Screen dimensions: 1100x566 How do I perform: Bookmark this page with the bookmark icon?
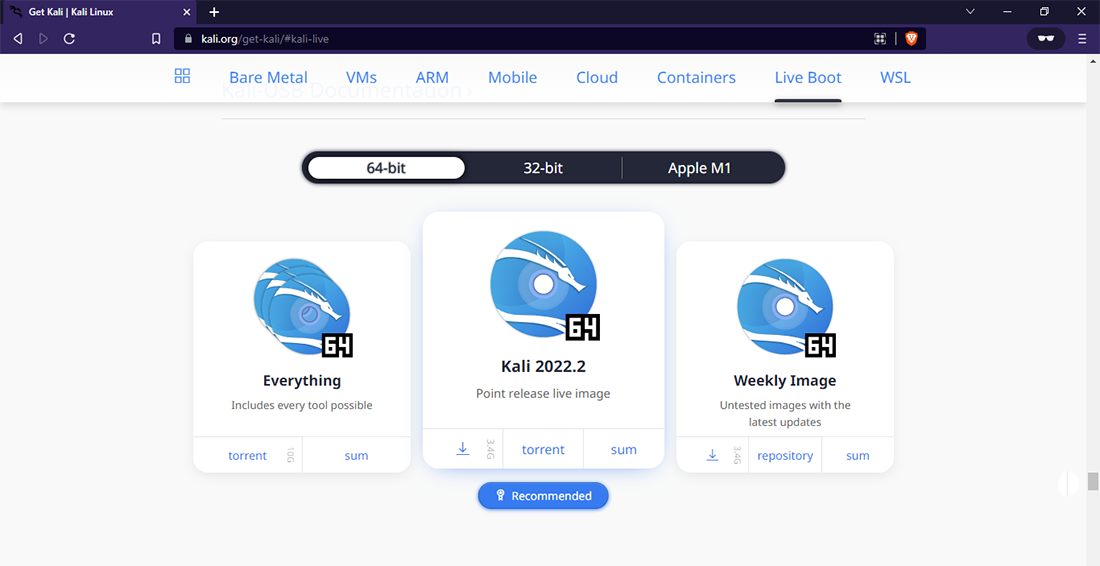pos(156,39)
